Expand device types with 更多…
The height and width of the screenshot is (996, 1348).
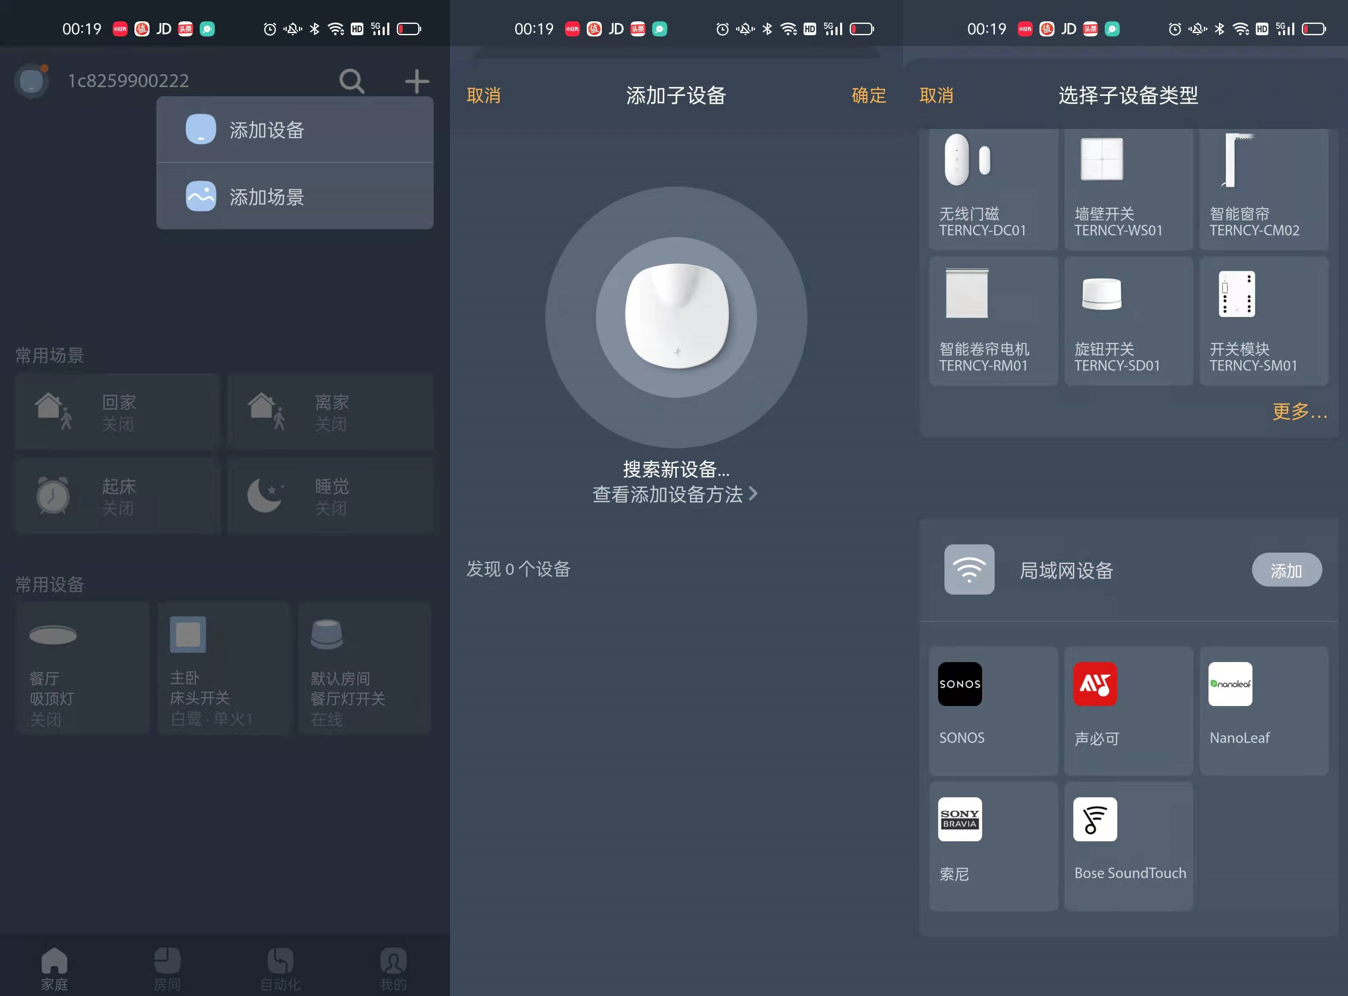(1299, 412)
